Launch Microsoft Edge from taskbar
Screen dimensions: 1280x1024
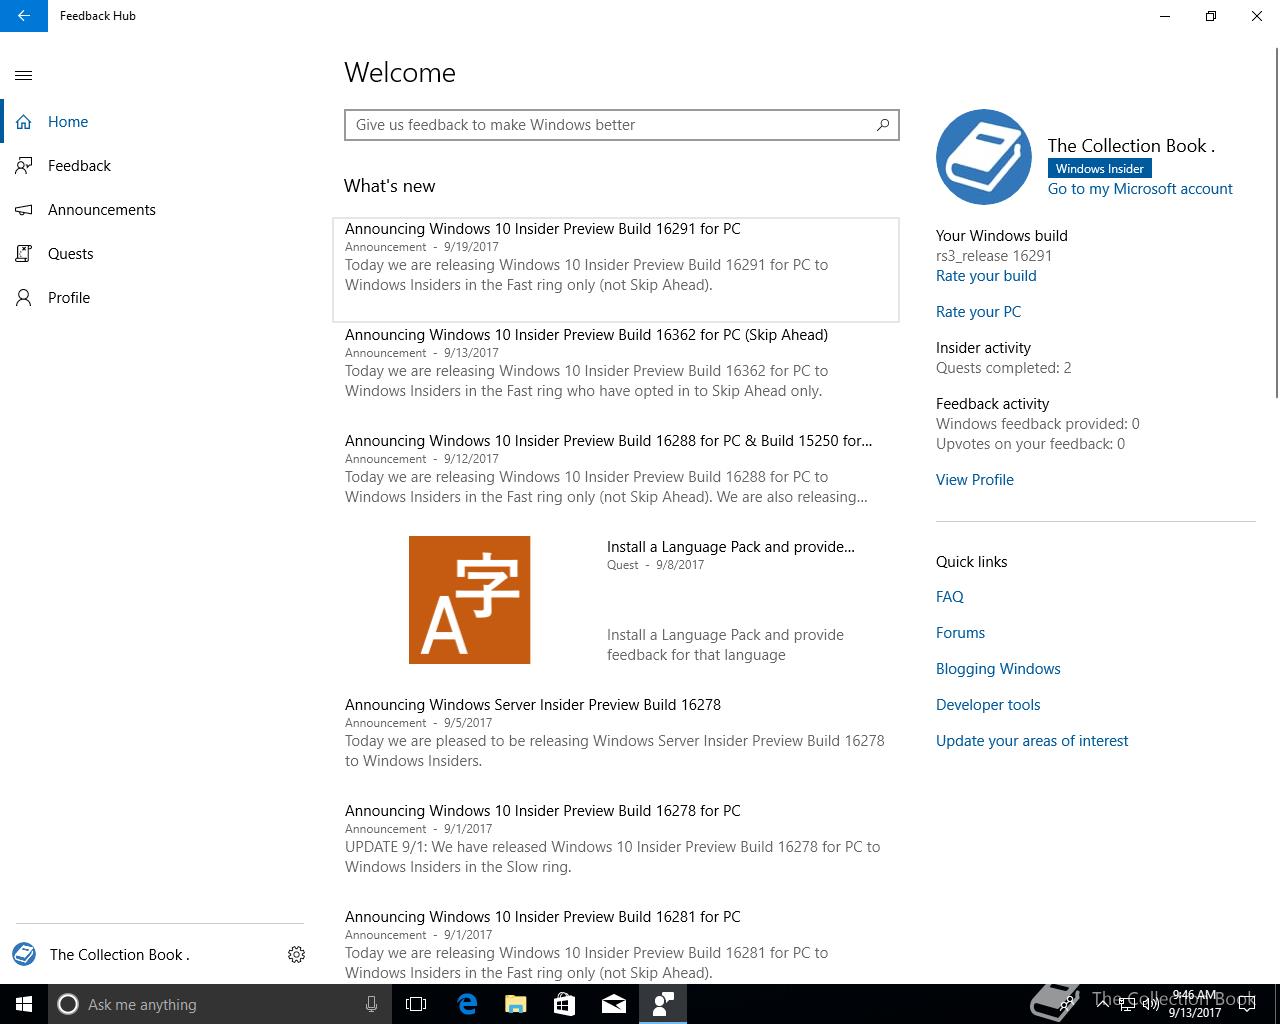point(467,1004)
